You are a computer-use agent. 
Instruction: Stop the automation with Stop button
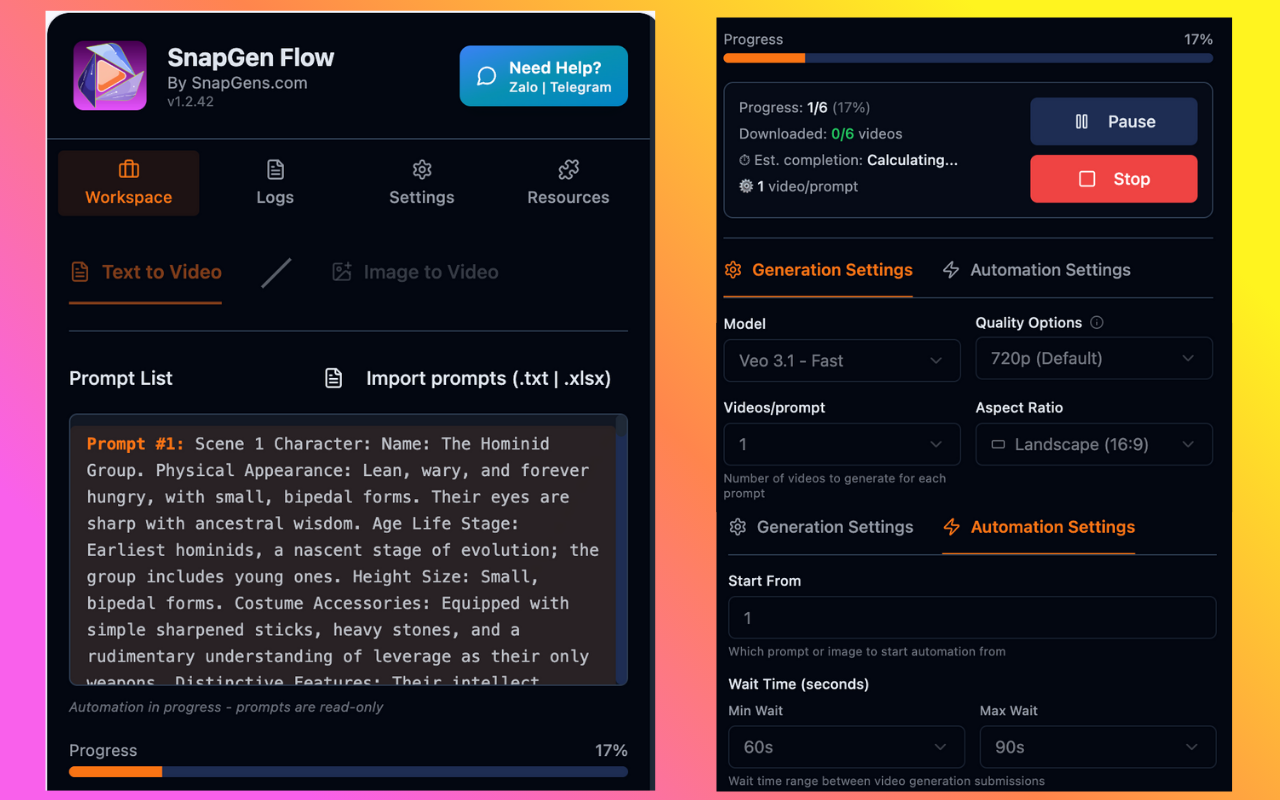[x=1114, y=179]
